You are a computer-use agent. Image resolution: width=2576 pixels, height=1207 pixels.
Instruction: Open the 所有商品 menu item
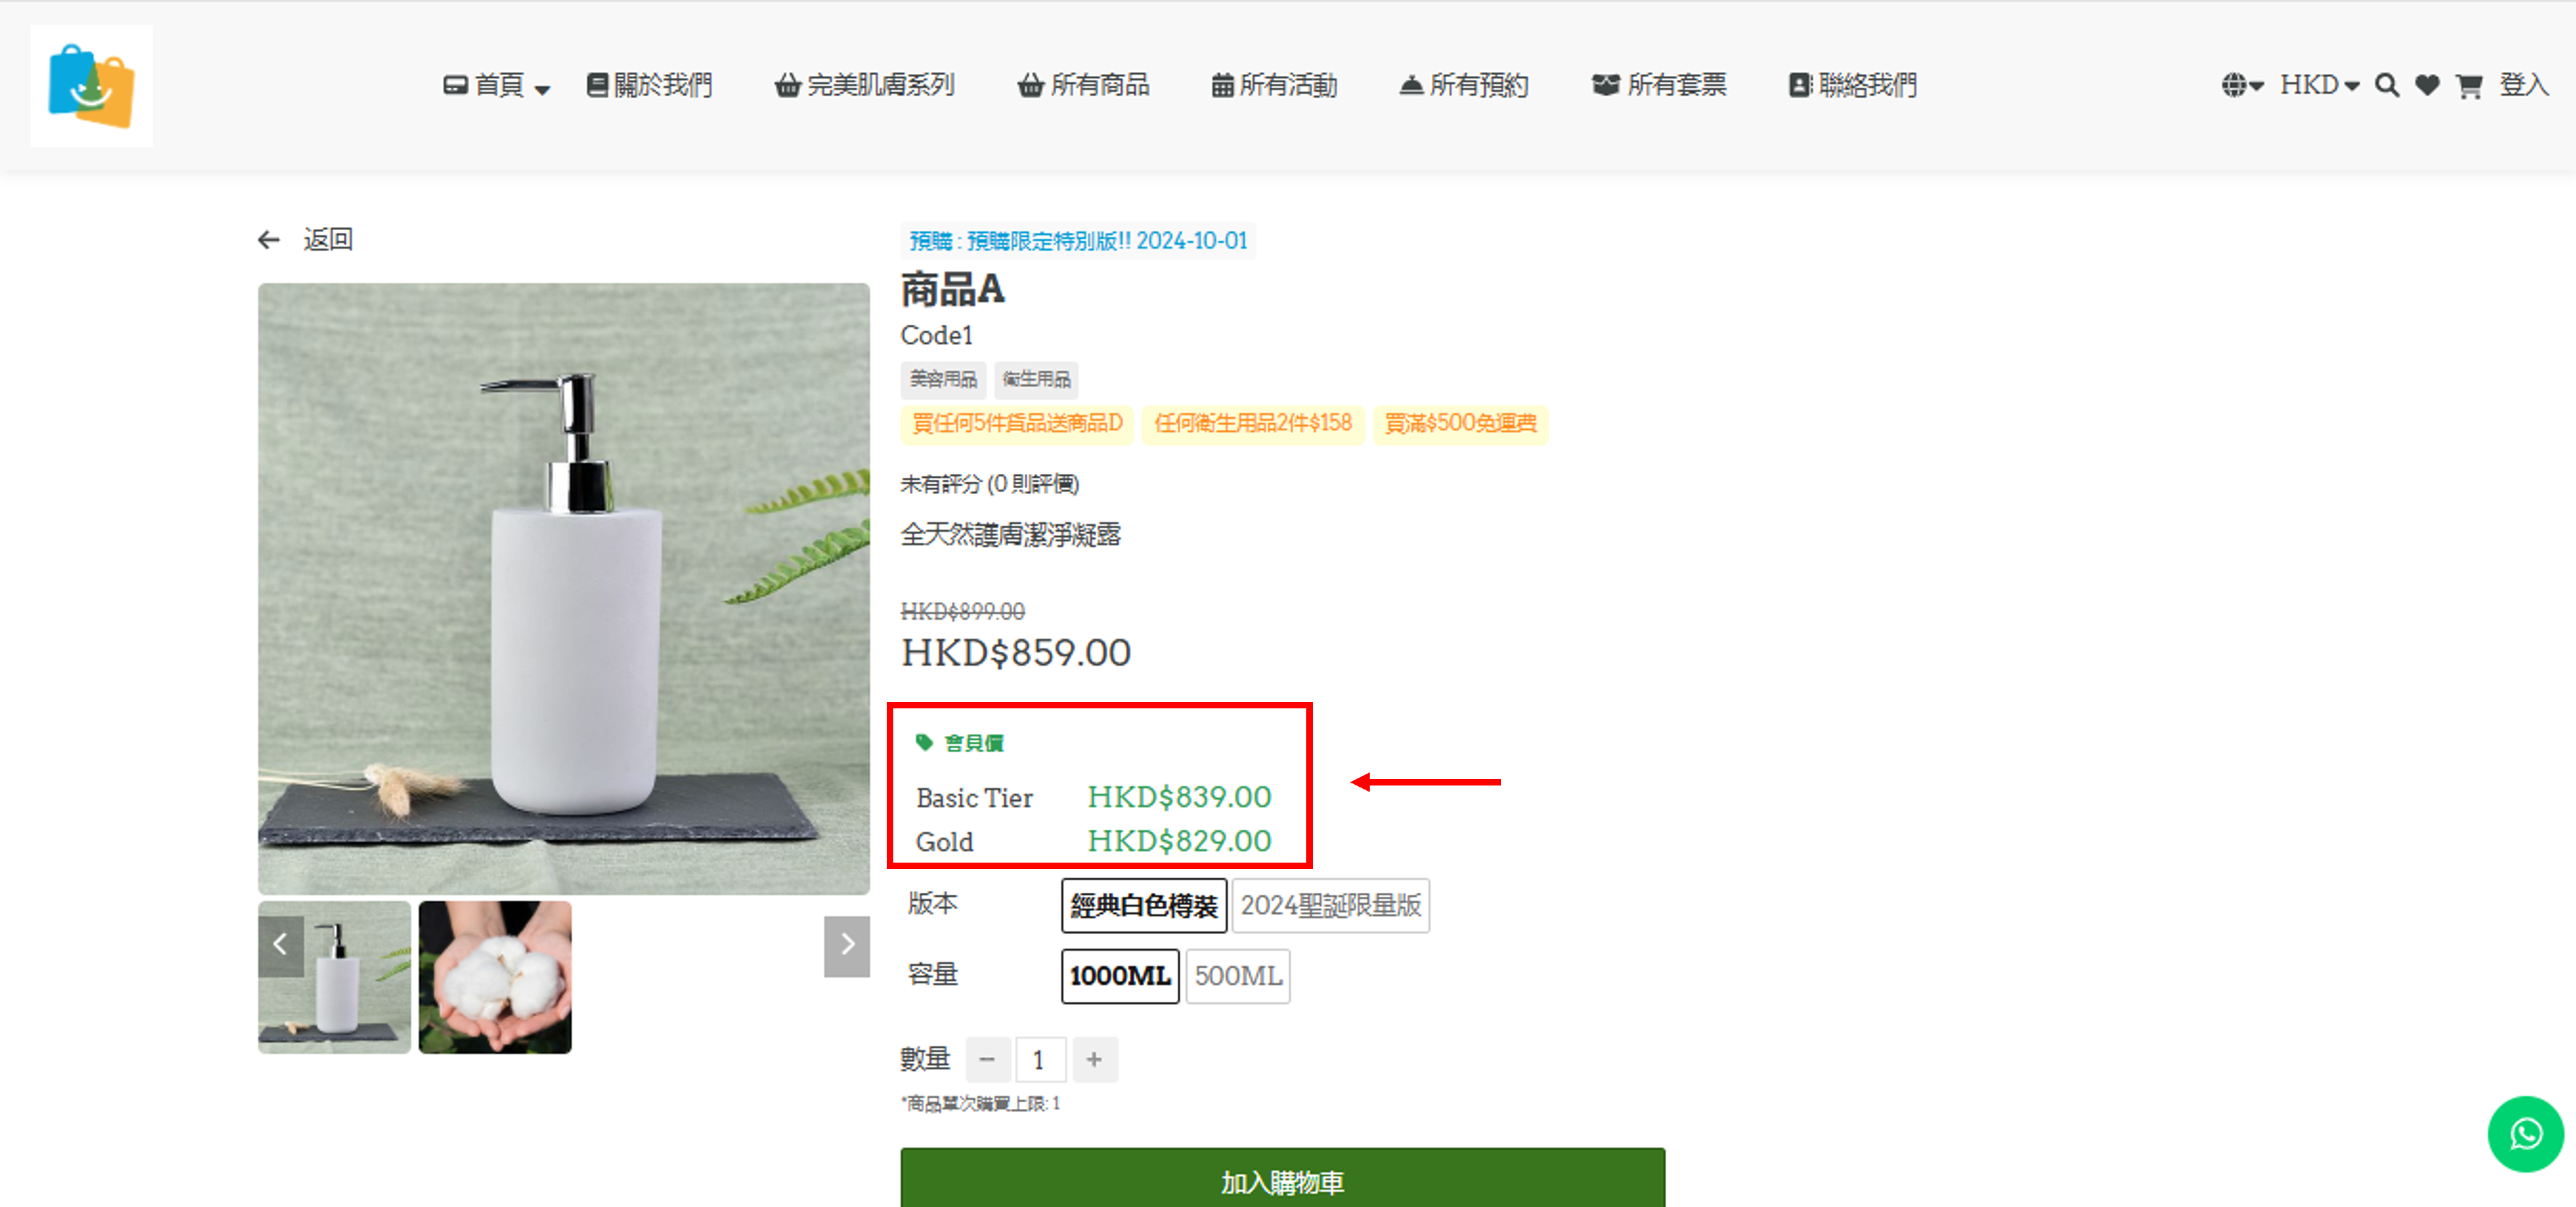[x=1083, y=86]
